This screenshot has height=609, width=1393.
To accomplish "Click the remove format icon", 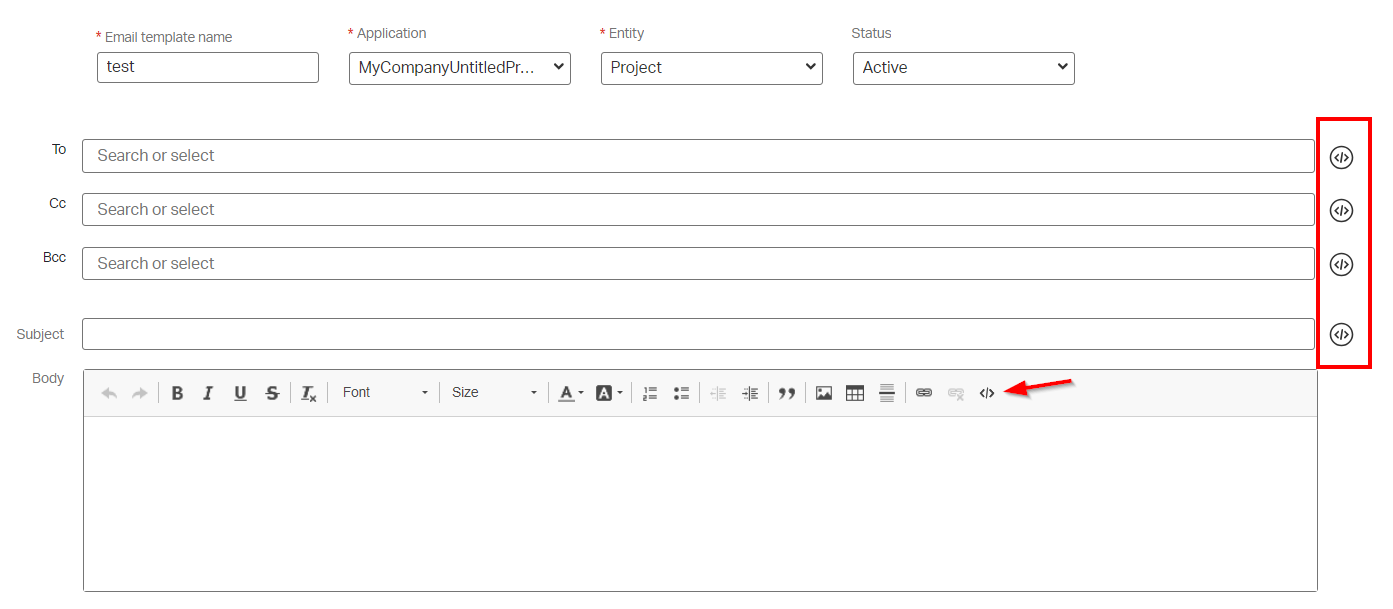I will tap(309, 393).
